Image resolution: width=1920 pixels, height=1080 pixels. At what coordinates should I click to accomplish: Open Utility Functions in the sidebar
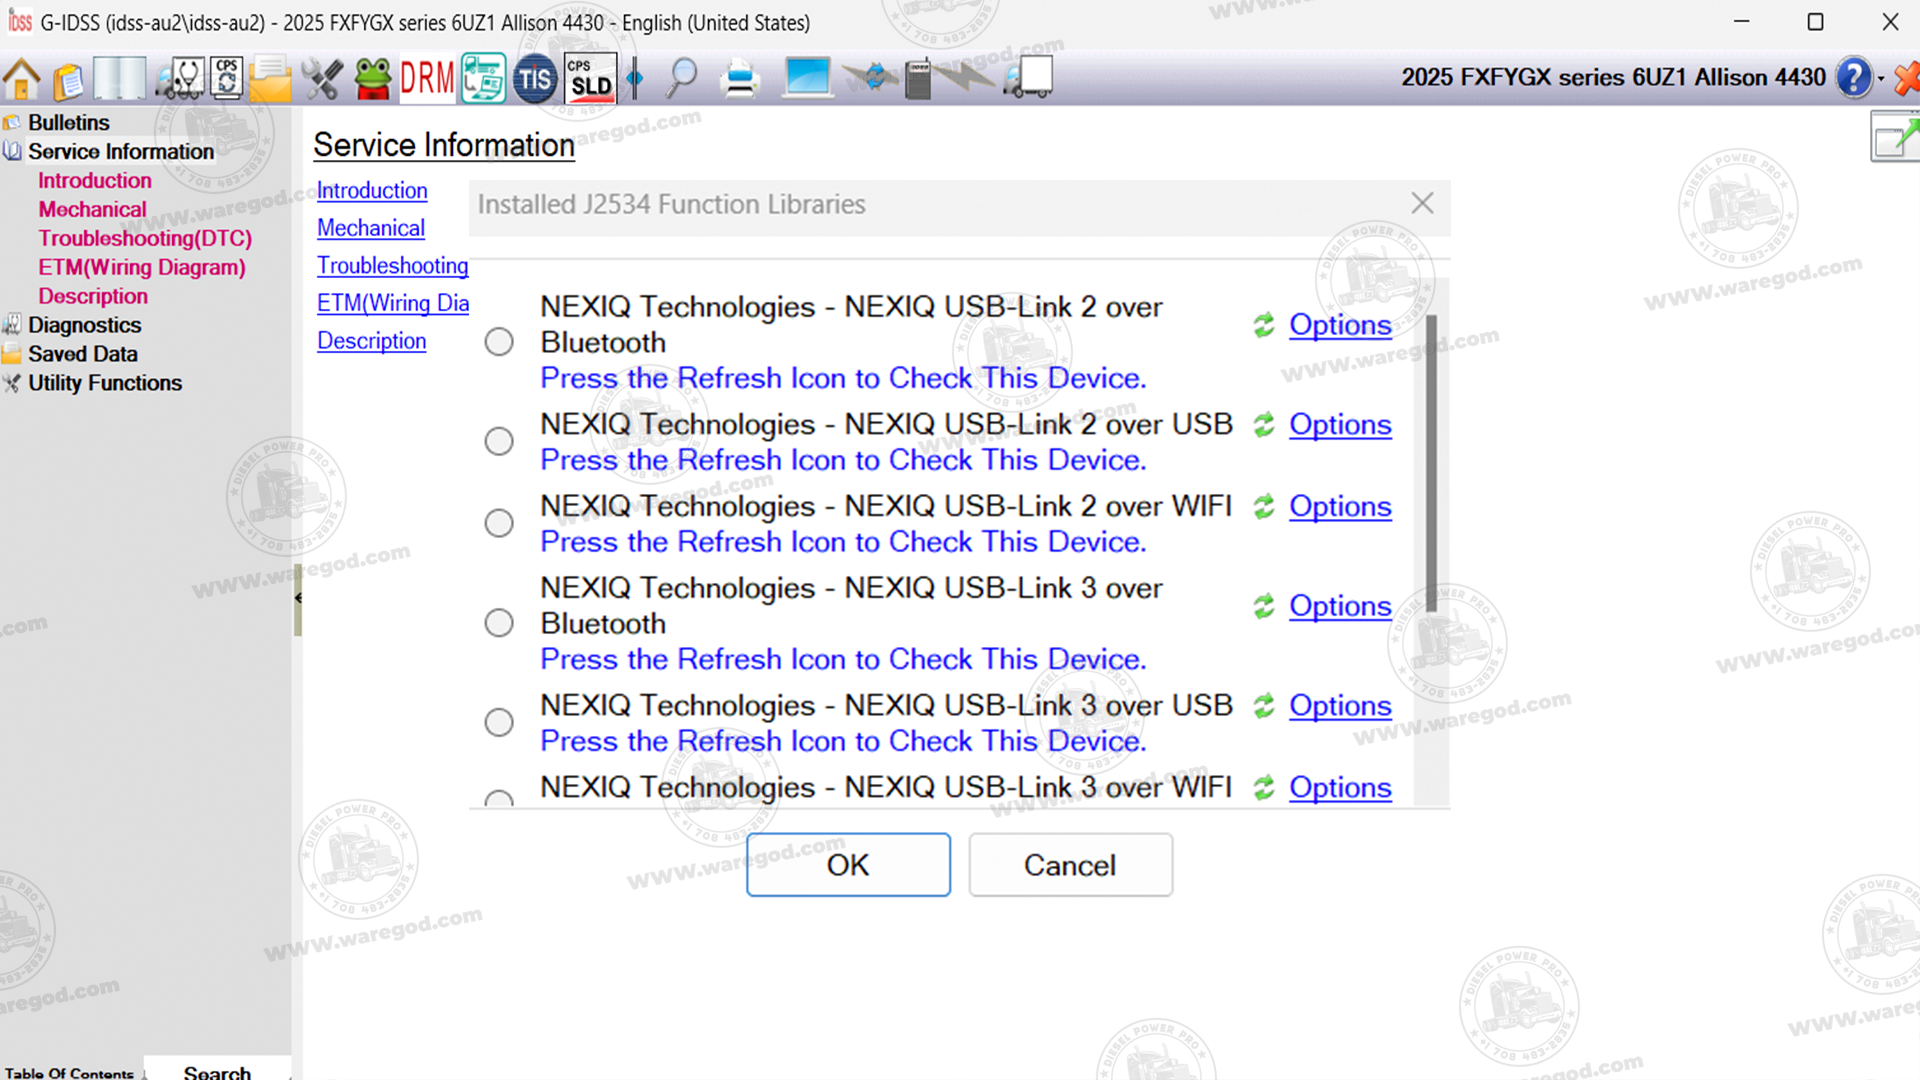tap(104, 383)
